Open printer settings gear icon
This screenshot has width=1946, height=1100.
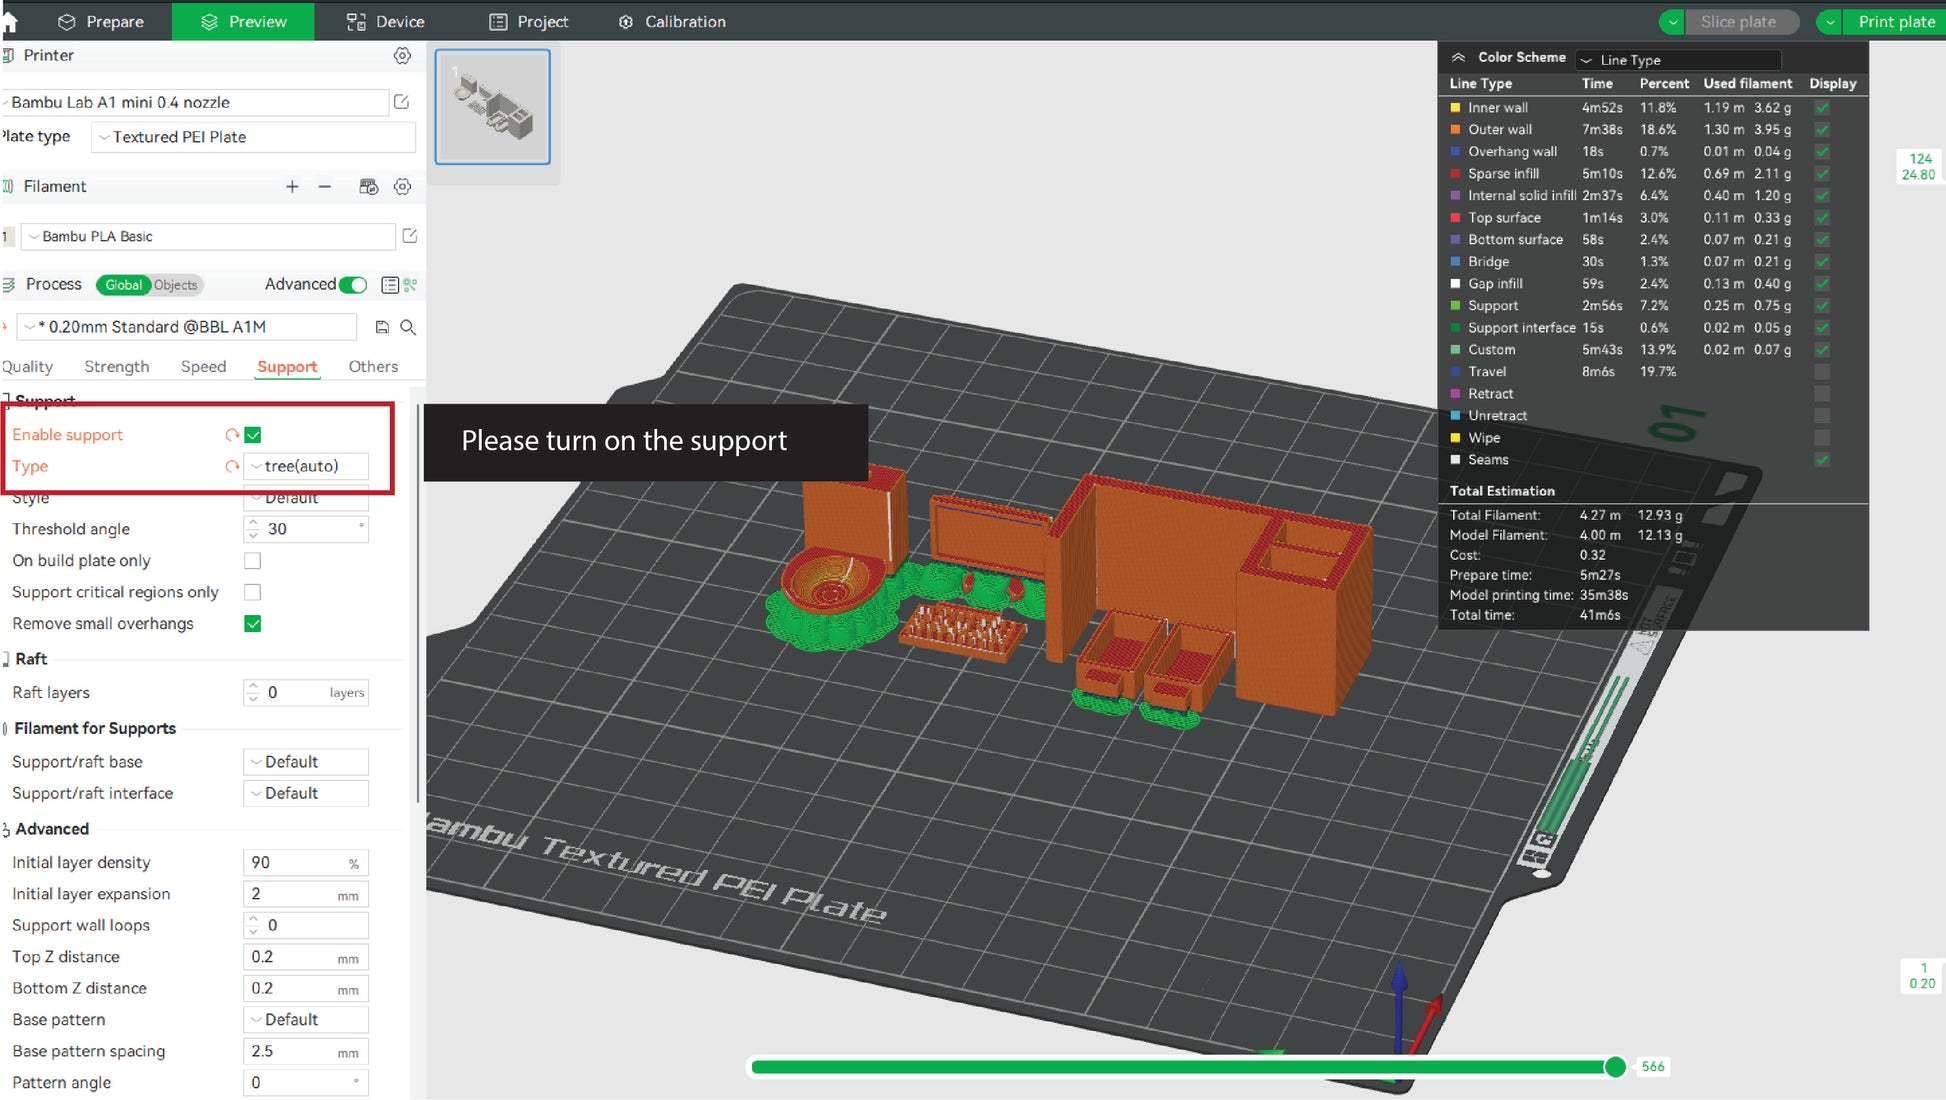402,56
